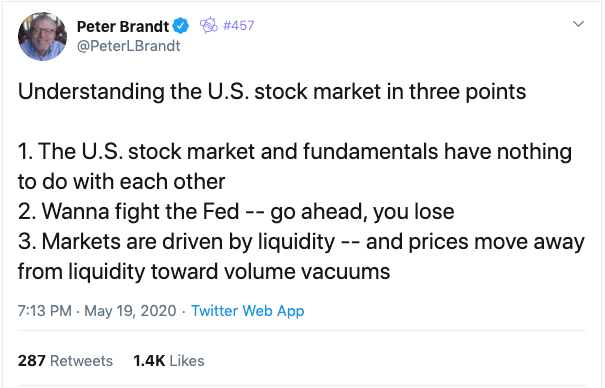Expand the tweet options chevron menu
This screenshot has width=605, height=388.
pyautogui.click(x=578, y=24)
